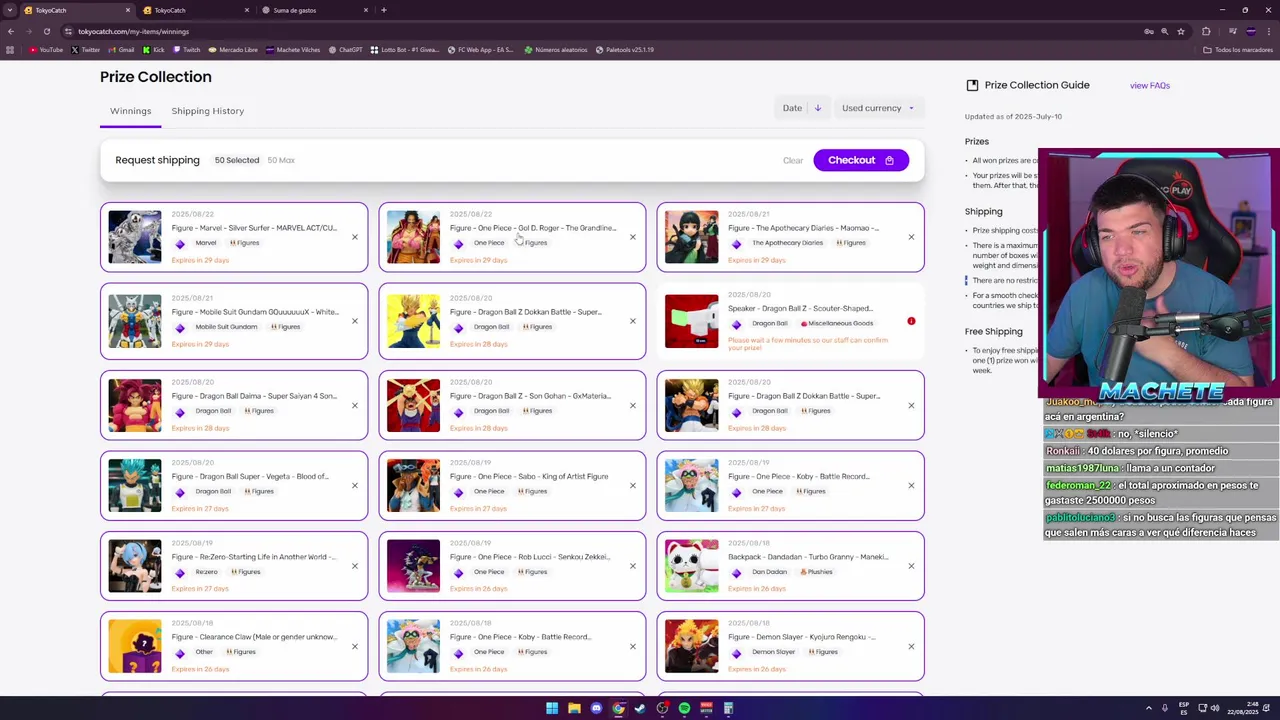Viewport: 1280px width, 720px height.
Task: Open the Números aleatorios bookmark
Action: coord(556,49)
